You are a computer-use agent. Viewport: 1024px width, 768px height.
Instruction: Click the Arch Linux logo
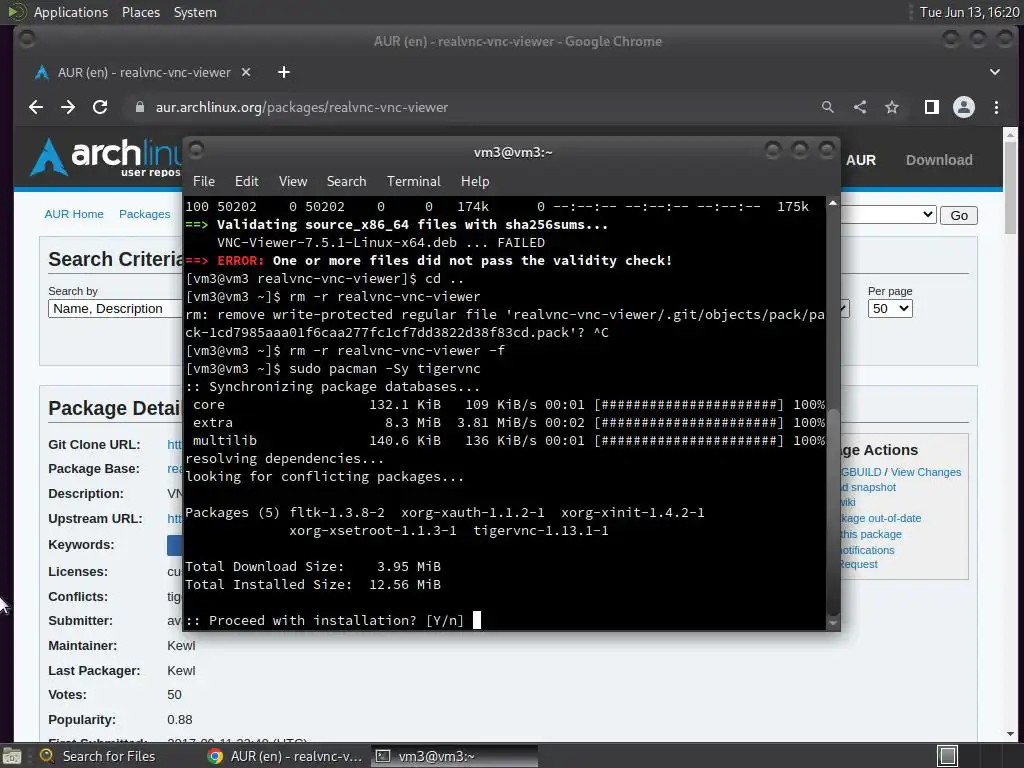(x=104, y=157)
